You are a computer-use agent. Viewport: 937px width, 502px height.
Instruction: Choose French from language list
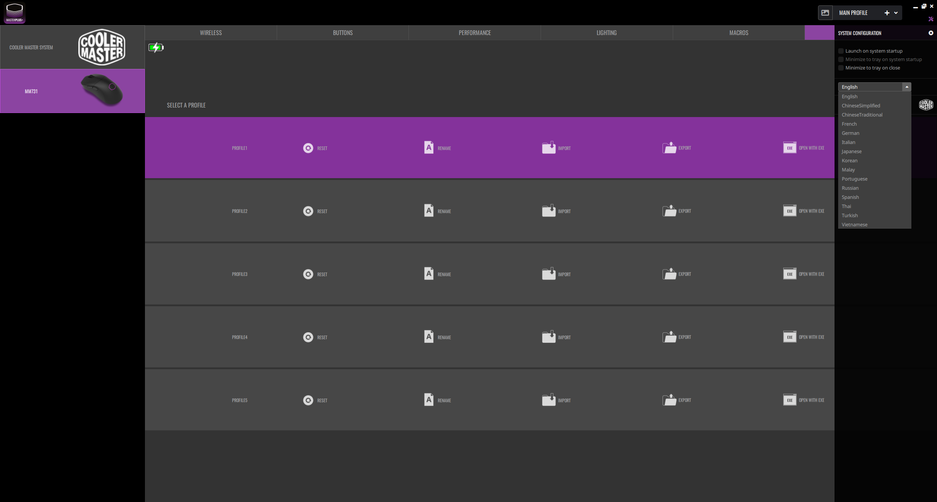874,124
